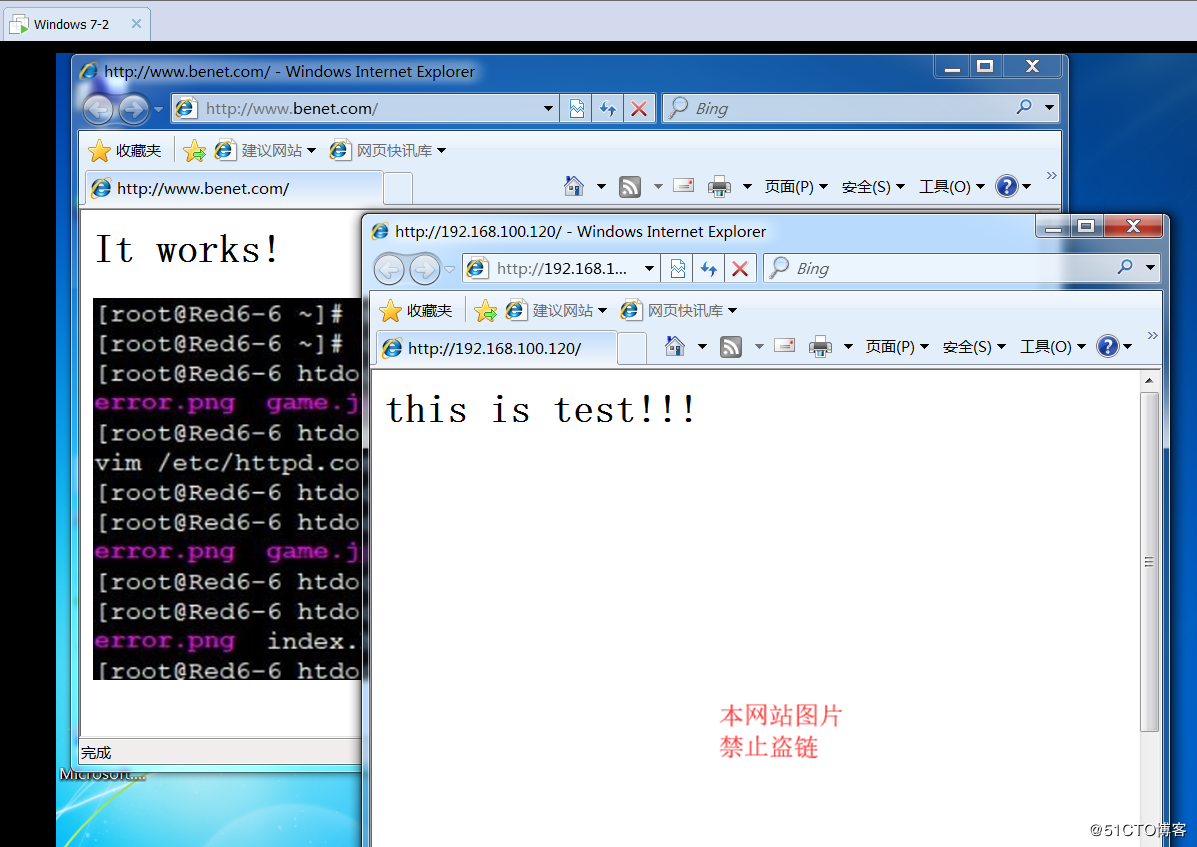The image size is (1197, 847).
Task: Add to Favorites bar in the 192.168.100.120 window
Action: (486, 311)
